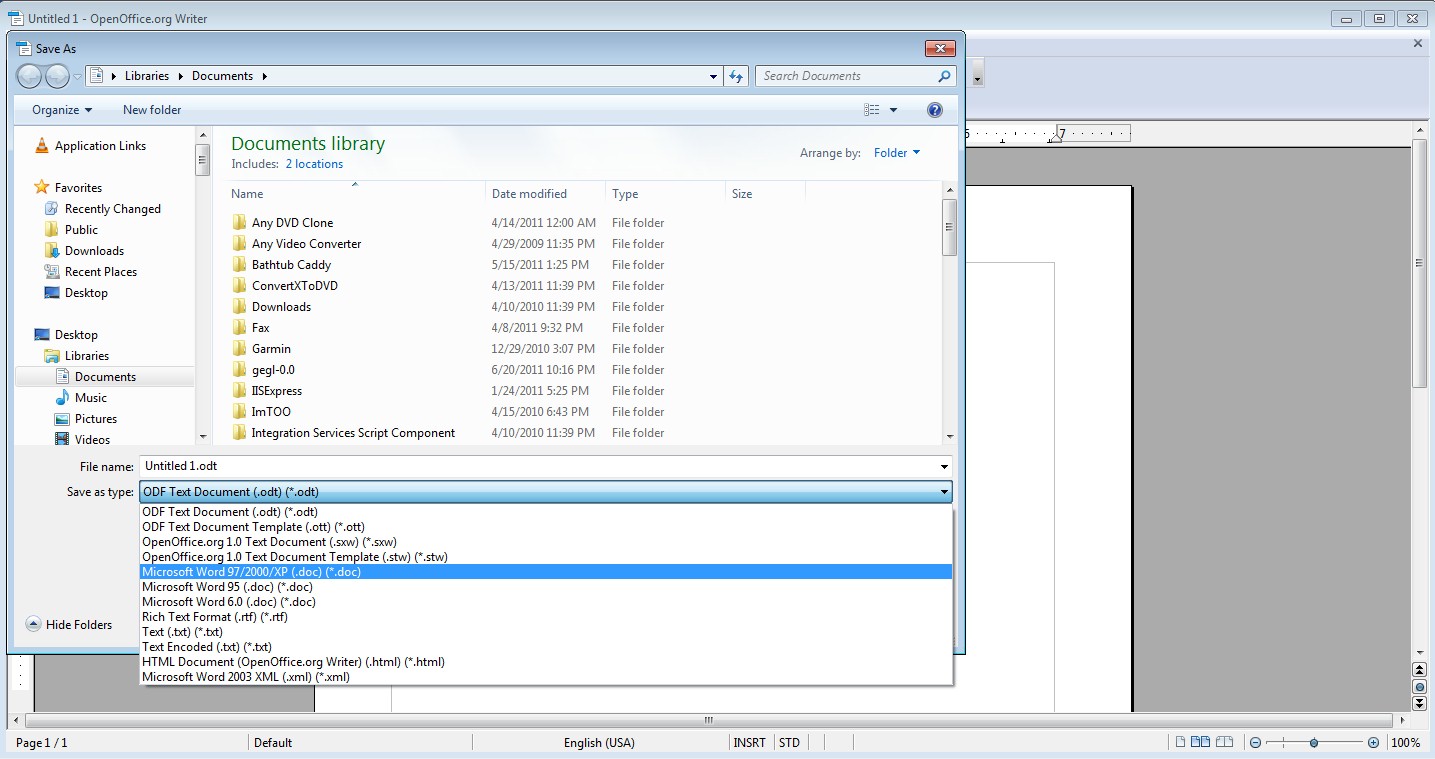Sort by Date modified column header
This screenshot has width=1435, height=759.
[546, 194]
